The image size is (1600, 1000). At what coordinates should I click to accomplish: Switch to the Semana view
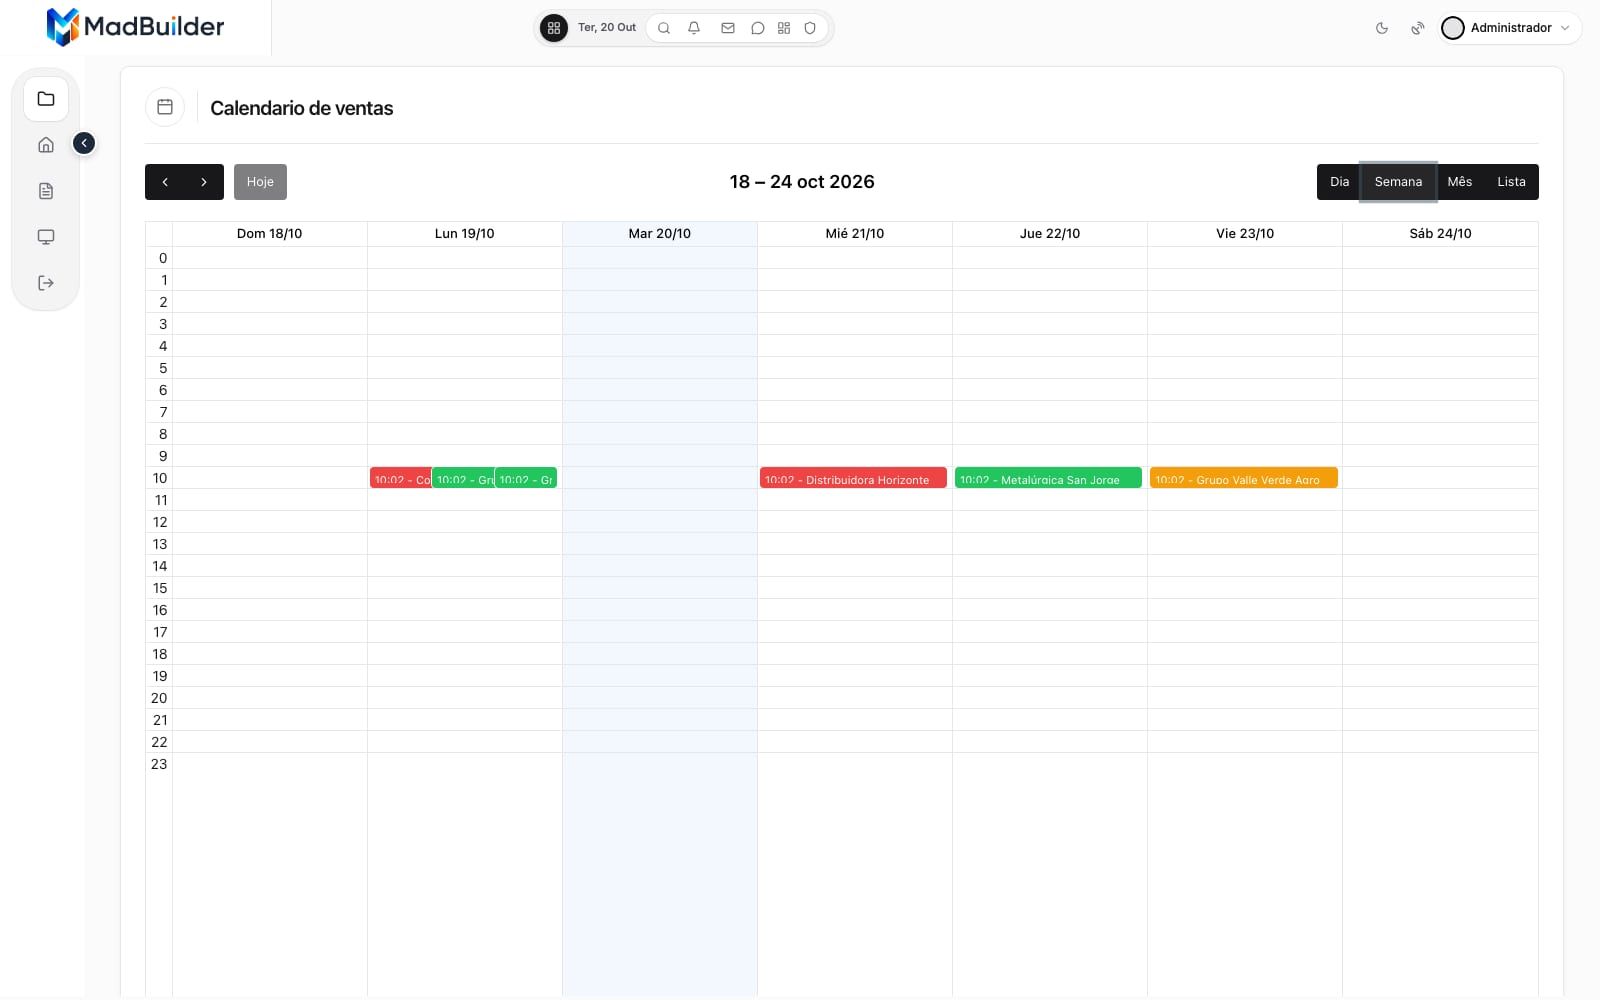coord(1398,182)
